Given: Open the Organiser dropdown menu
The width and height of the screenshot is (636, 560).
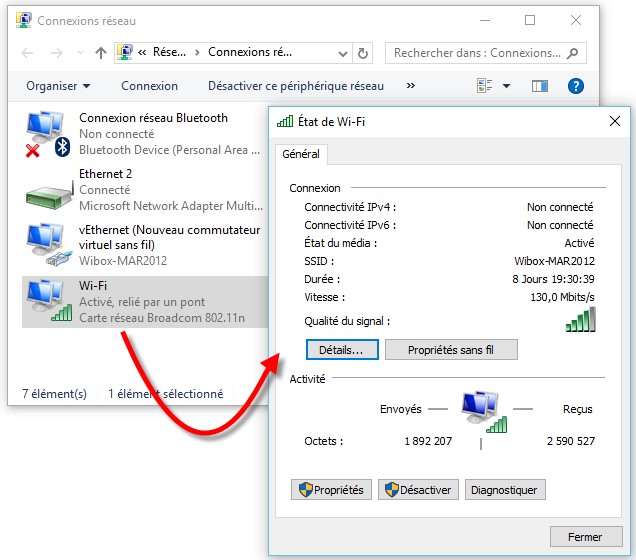Looking at the screenshot, I should pos(57,86).
